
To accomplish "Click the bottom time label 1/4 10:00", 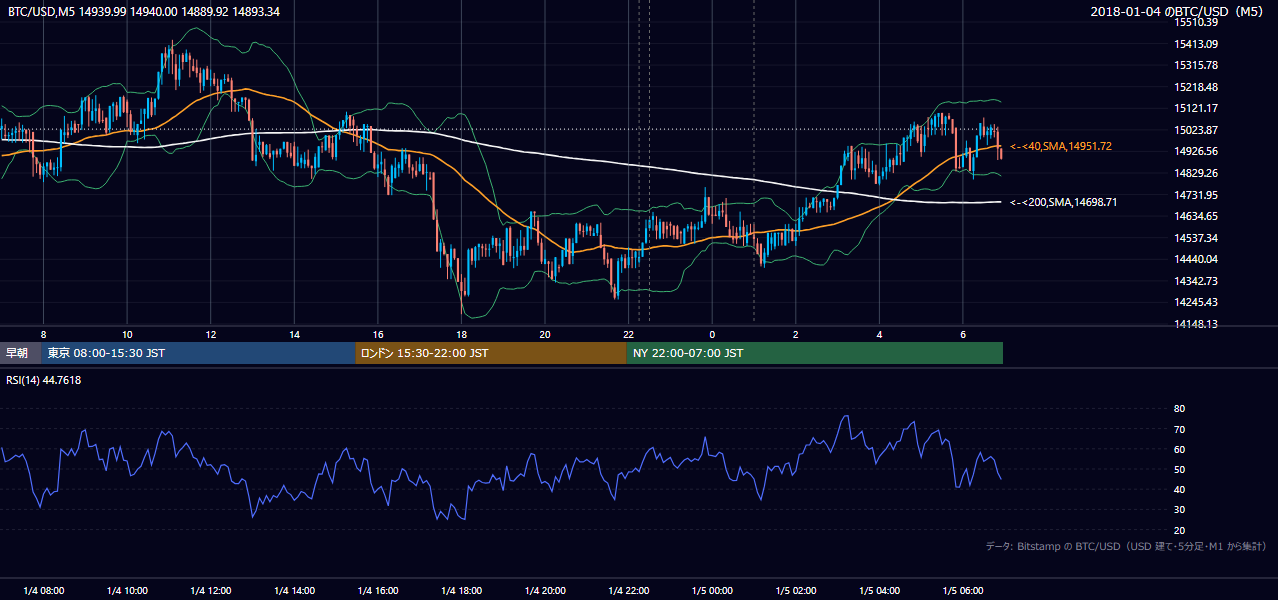I will [127, 590].
